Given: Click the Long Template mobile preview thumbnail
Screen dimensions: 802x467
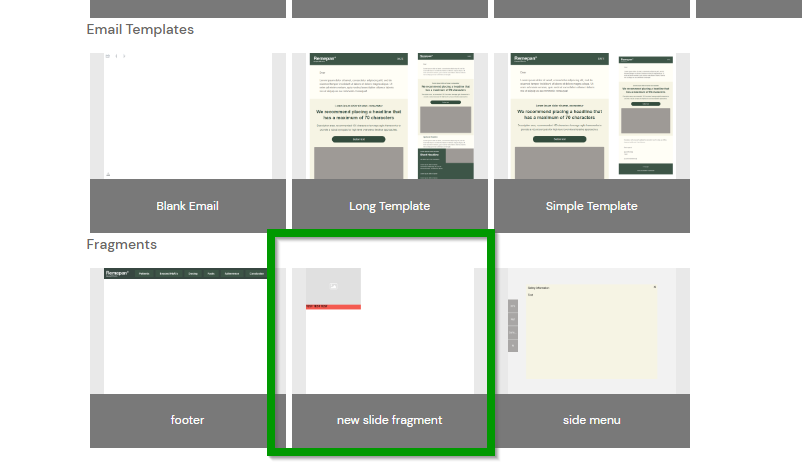Looking at the screenshot, I should [445, 115].
